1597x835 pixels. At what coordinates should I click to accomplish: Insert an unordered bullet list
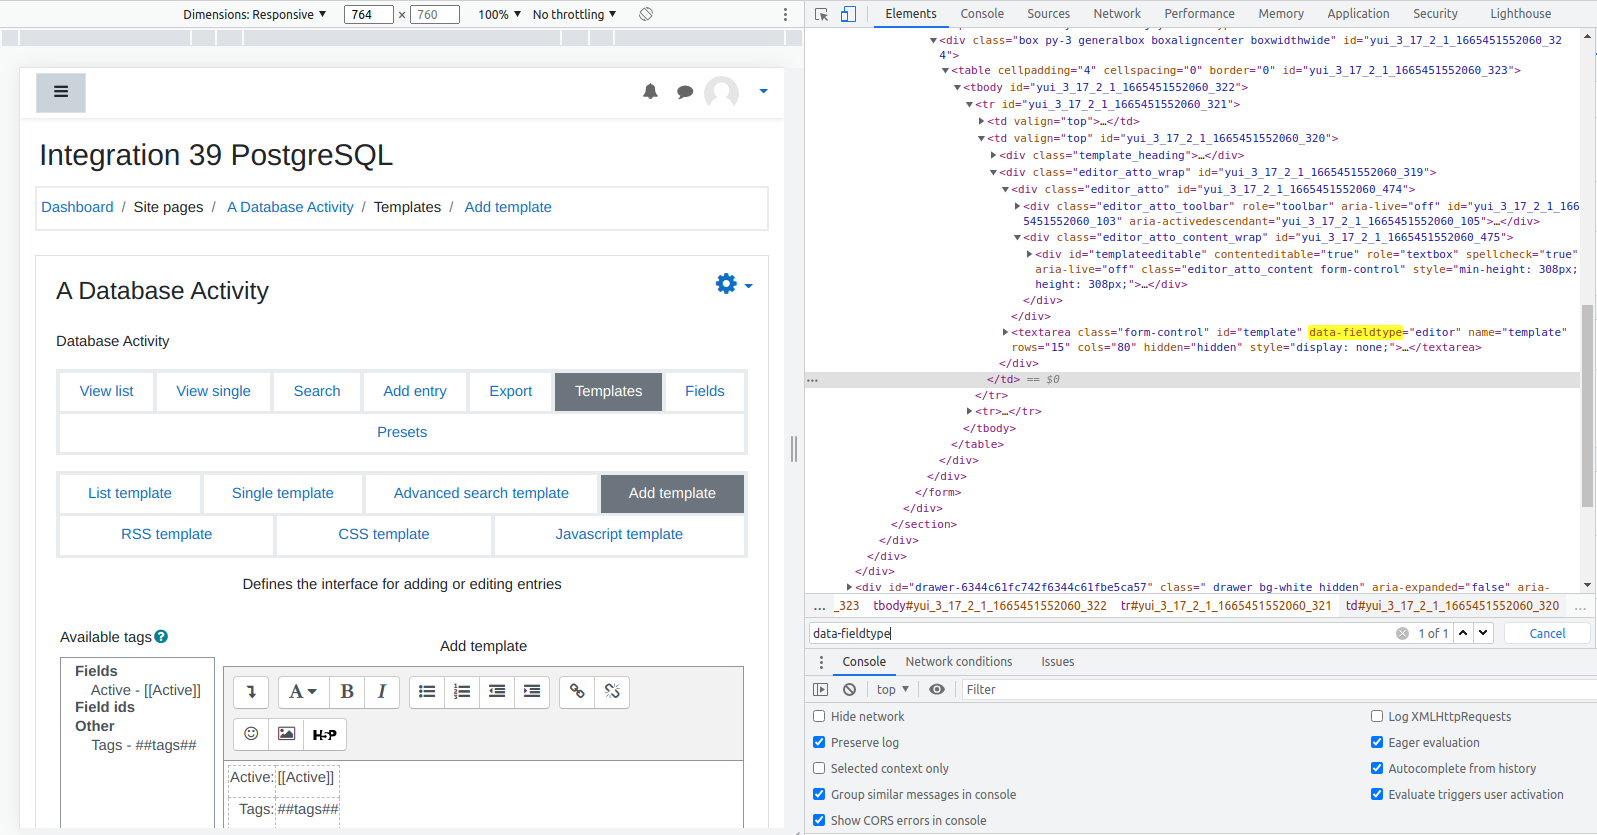[427, 691]
